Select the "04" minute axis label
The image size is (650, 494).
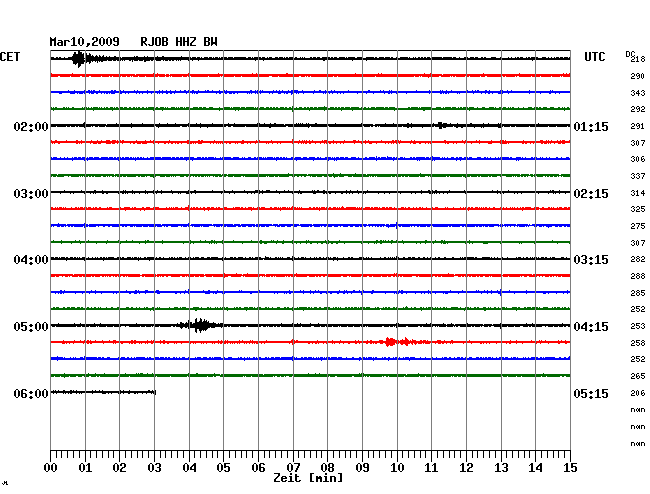[189, 468]
